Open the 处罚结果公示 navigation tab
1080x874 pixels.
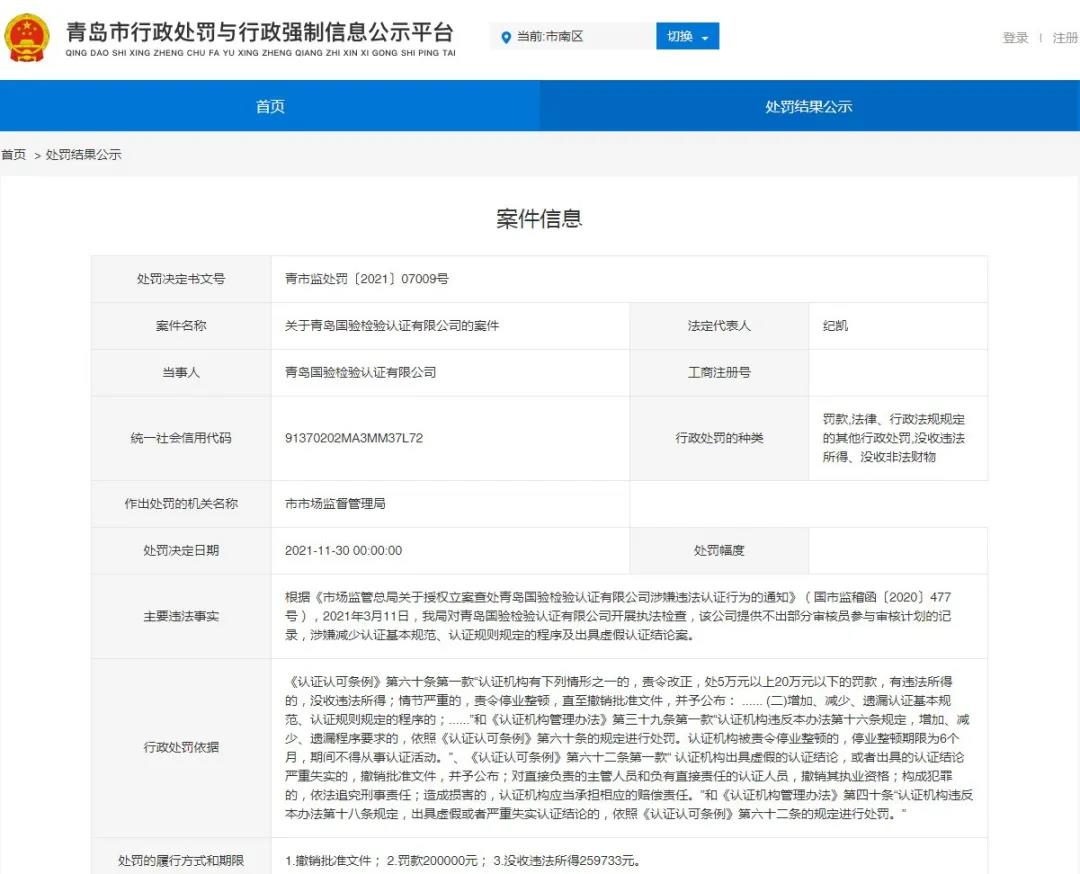pyautogui.click(x=809, y=105)
